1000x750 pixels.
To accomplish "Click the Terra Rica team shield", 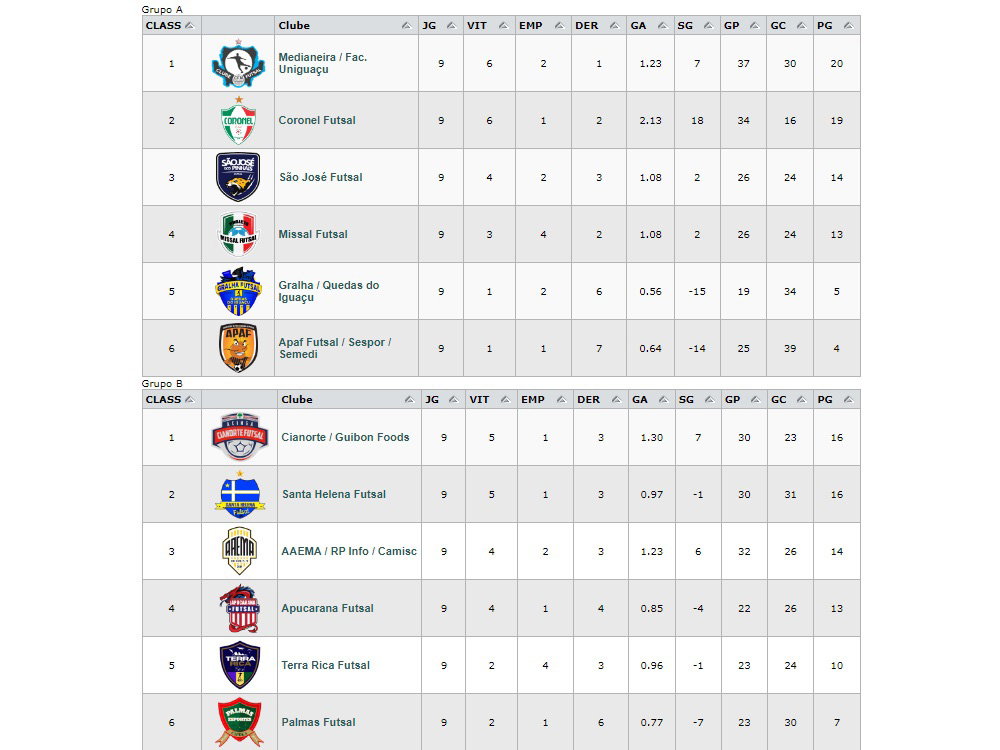I will click(239, 665).
